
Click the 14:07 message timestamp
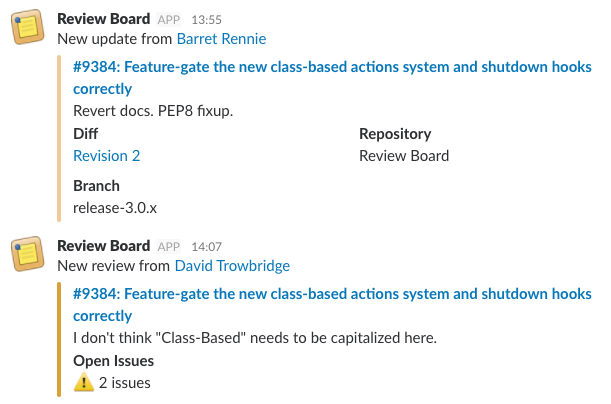click(x=206, y=246)
